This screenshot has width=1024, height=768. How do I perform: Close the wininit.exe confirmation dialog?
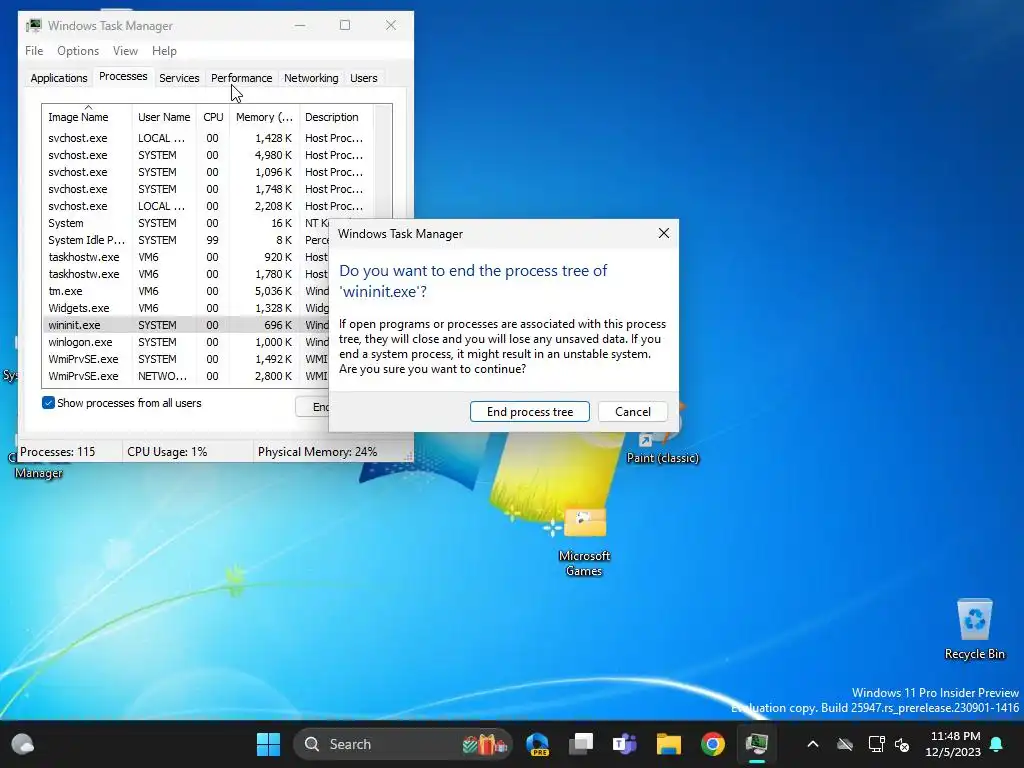pyautogui.click(x=664, y=233)
